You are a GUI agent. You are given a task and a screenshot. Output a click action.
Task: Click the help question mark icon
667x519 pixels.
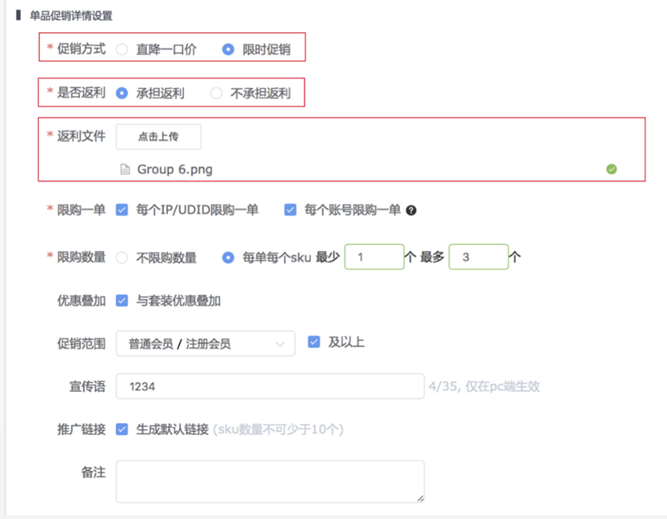click(x=410, y=210)
